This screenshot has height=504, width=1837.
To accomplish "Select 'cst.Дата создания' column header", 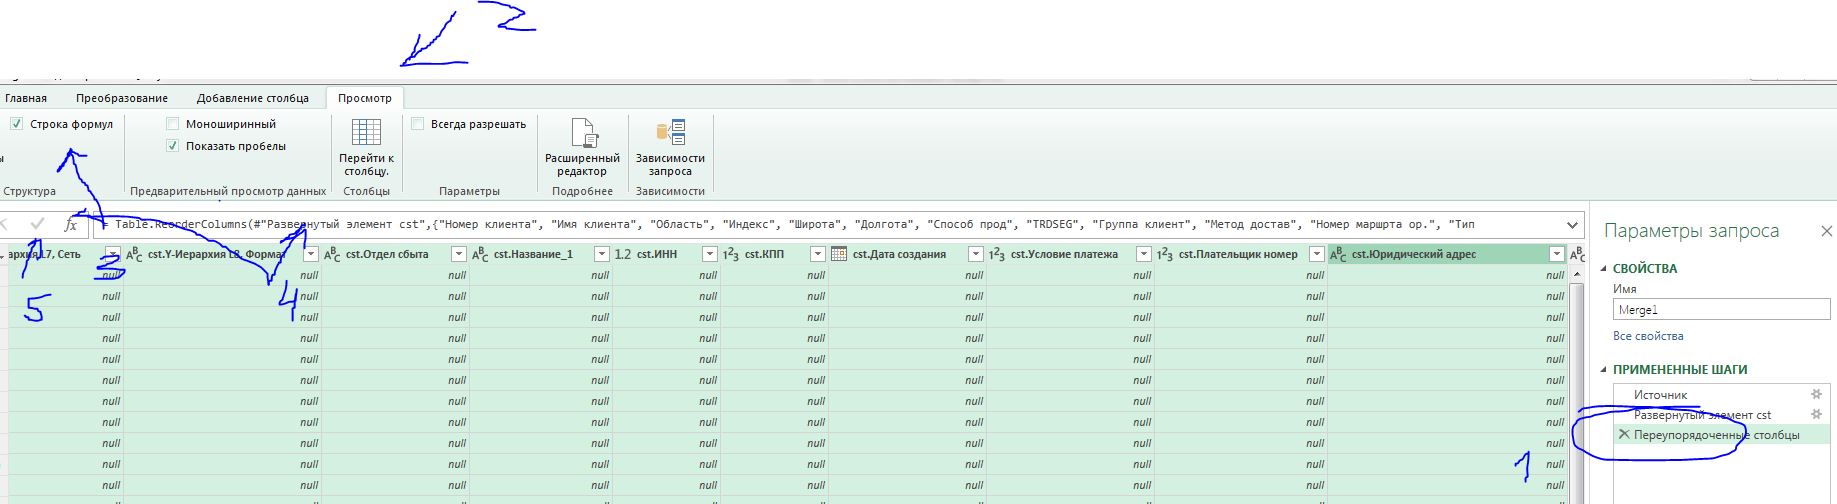I will pos(908,254).
